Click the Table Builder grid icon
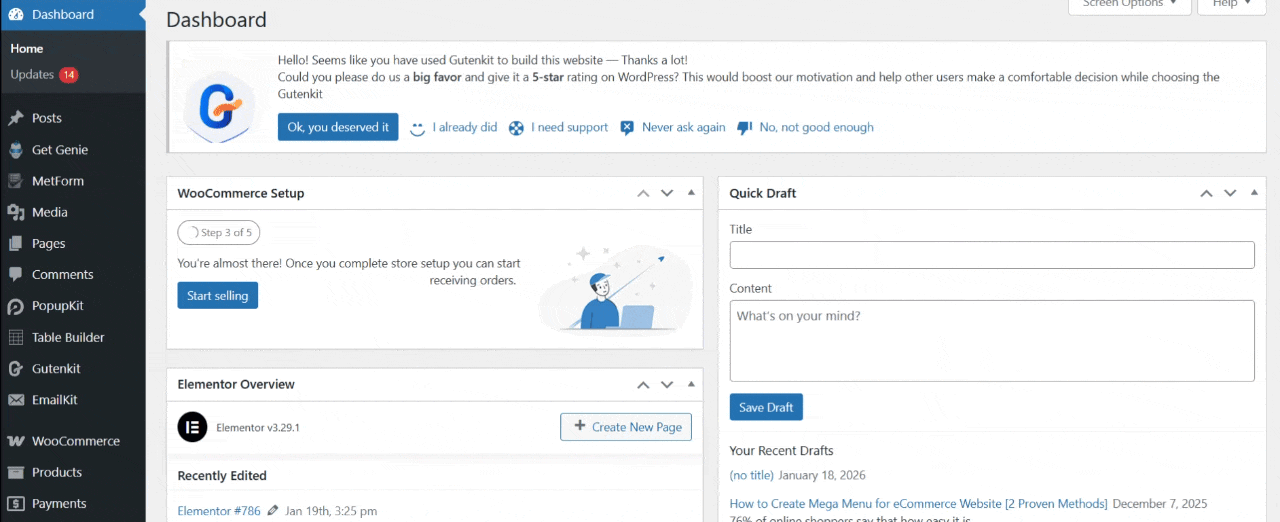The width and height of the screenshot is (1280, 522). click(16, 337)
